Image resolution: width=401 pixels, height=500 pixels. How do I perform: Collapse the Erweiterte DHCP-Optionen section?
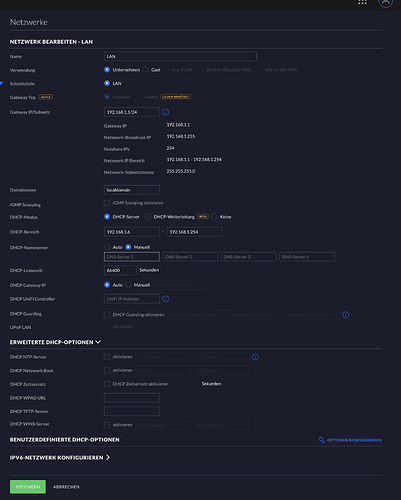(x=98, y=342)
